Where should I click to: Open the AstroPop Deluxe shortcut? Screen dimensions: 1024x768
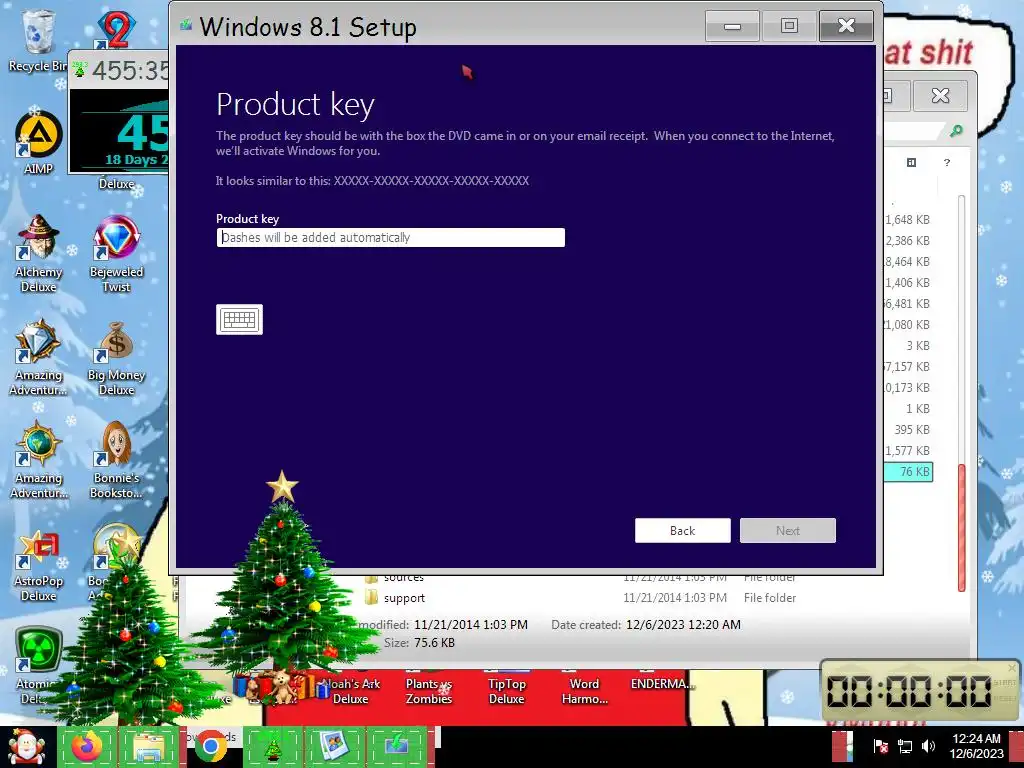[x=39, y=565]
